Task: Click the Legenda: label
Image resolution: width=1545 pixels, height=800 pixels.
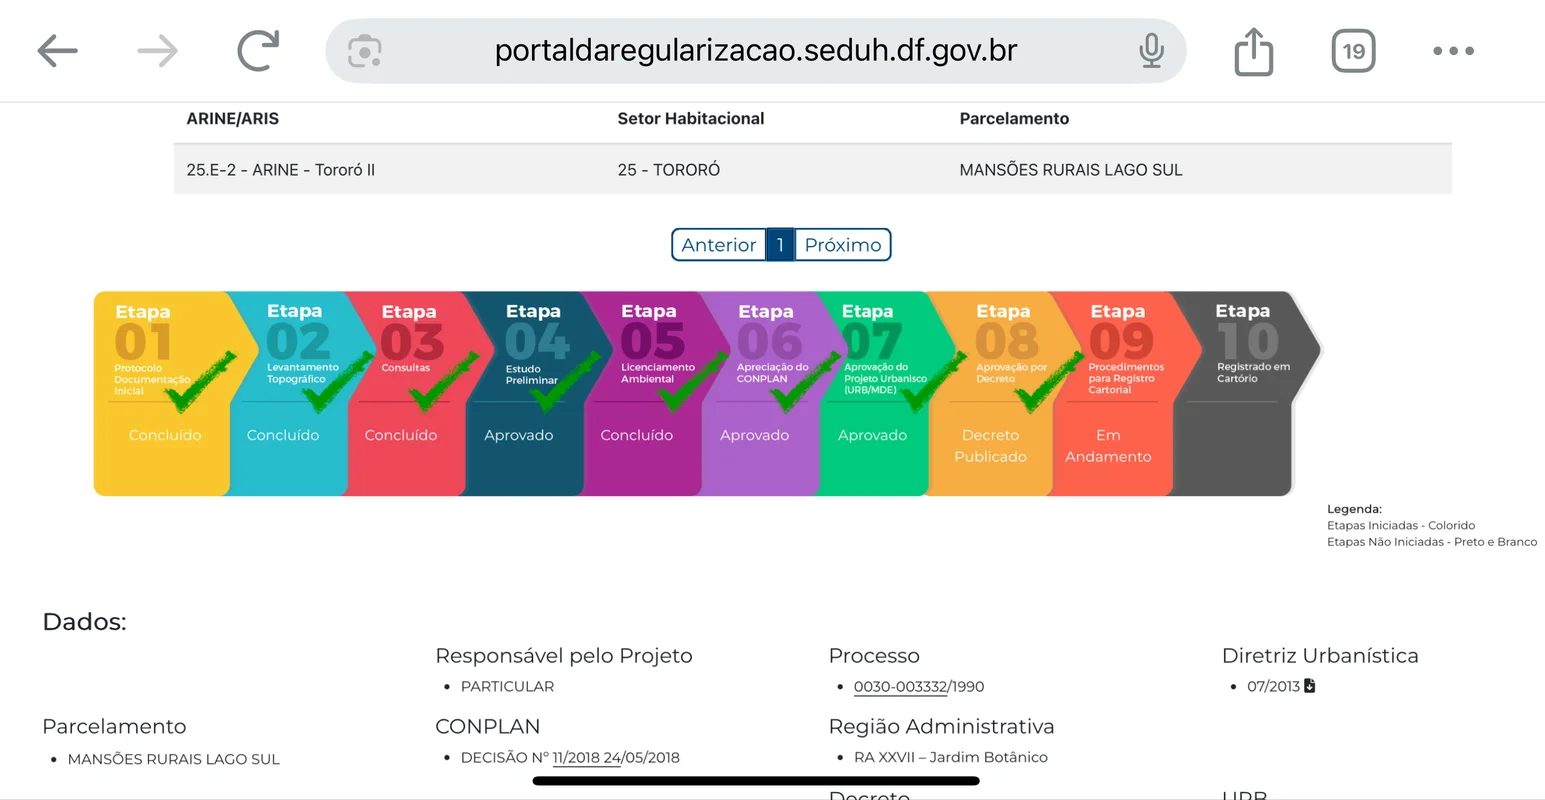Action: click(1354, 509)
